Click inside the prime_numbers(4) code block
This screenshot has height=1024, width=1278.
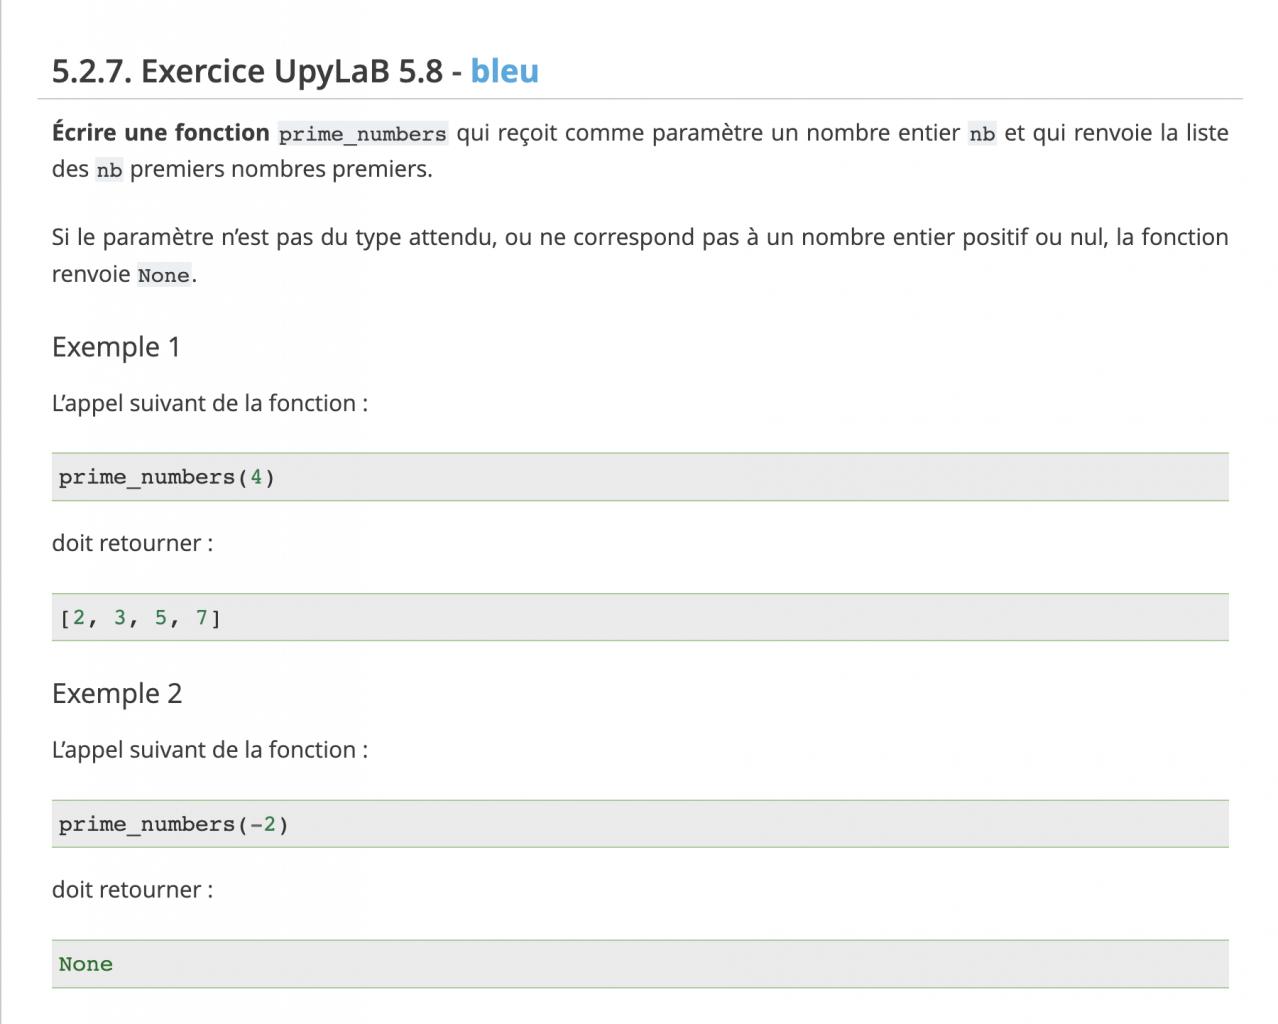[640, 477]
